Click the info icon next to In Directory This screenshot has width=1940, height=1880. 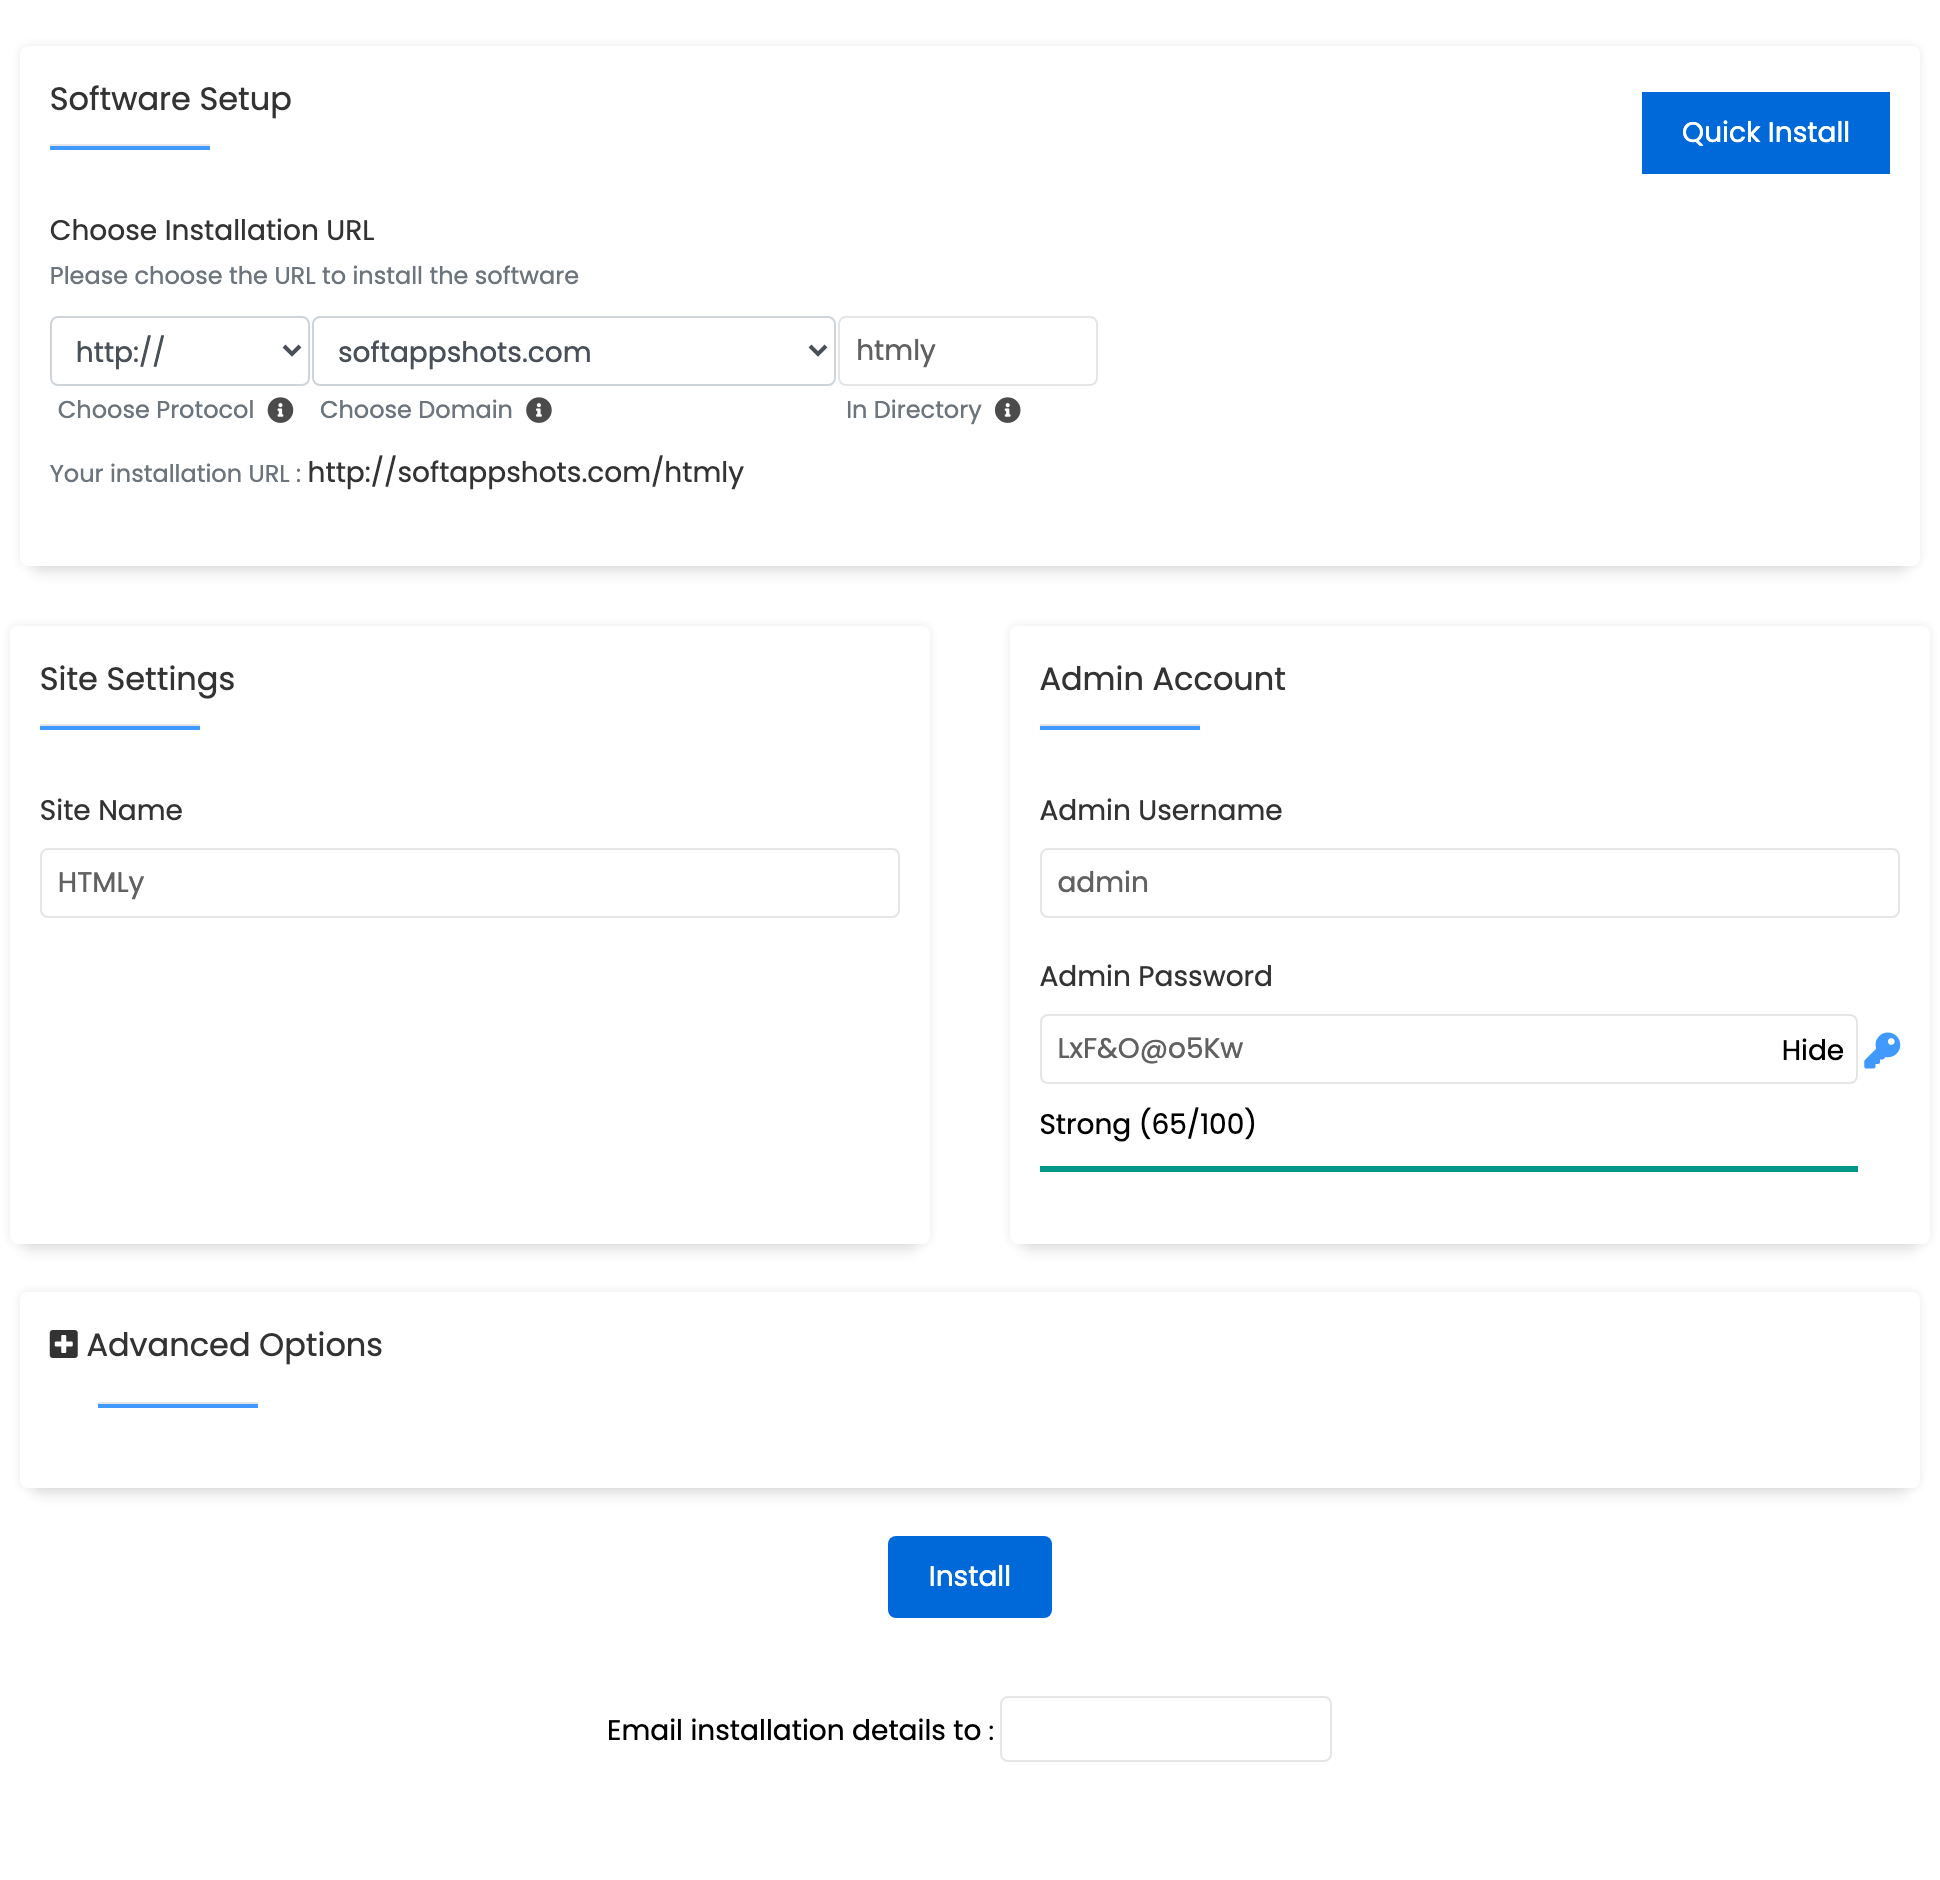click(1007, 410)
